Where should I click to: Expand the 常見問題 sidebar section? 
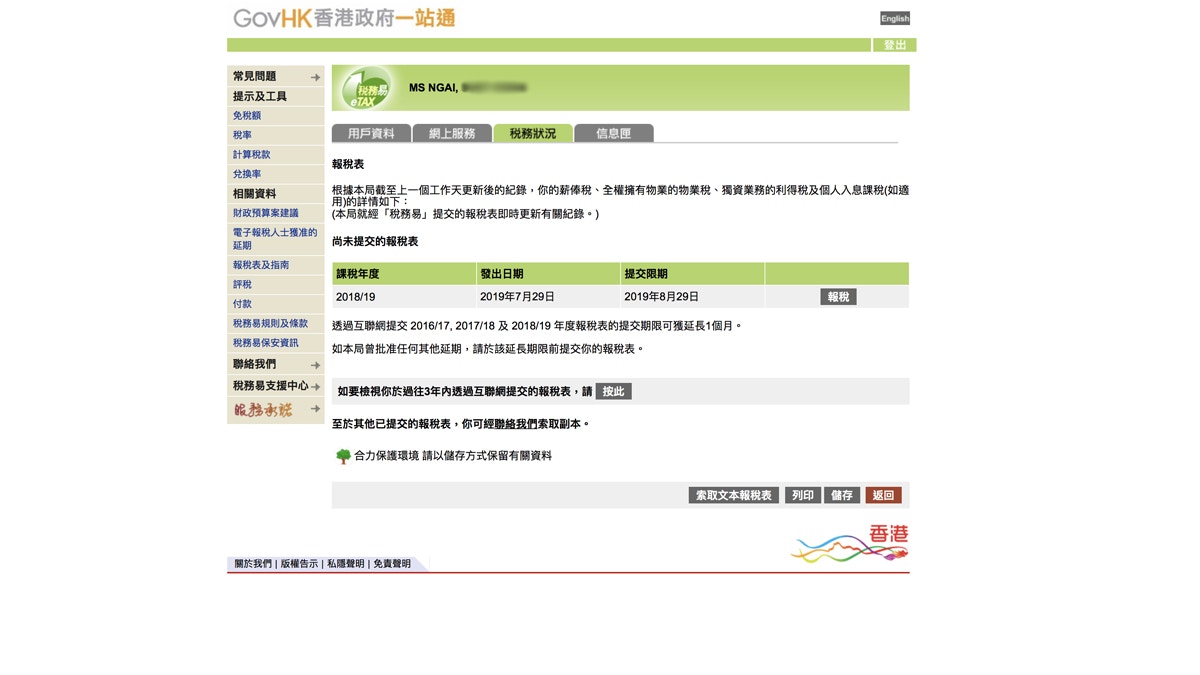click(x=254, y=75)
